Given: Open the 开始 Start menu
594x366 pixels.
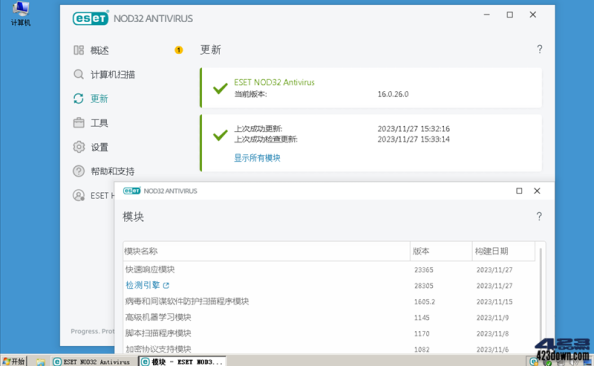Looking at the screenshot, I should click(x=14, y=361).
